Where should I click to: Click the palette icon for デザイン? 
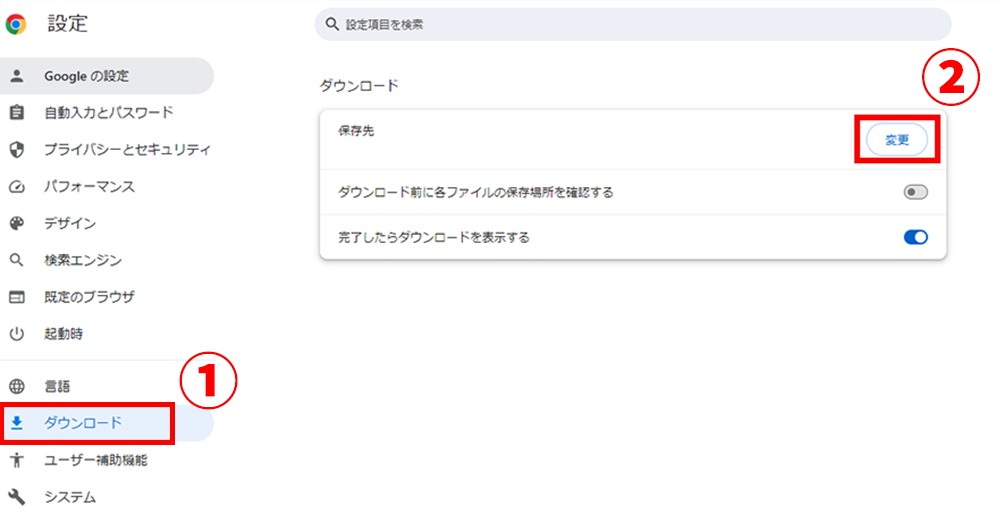pyautogui.click(x=17, y=223)
